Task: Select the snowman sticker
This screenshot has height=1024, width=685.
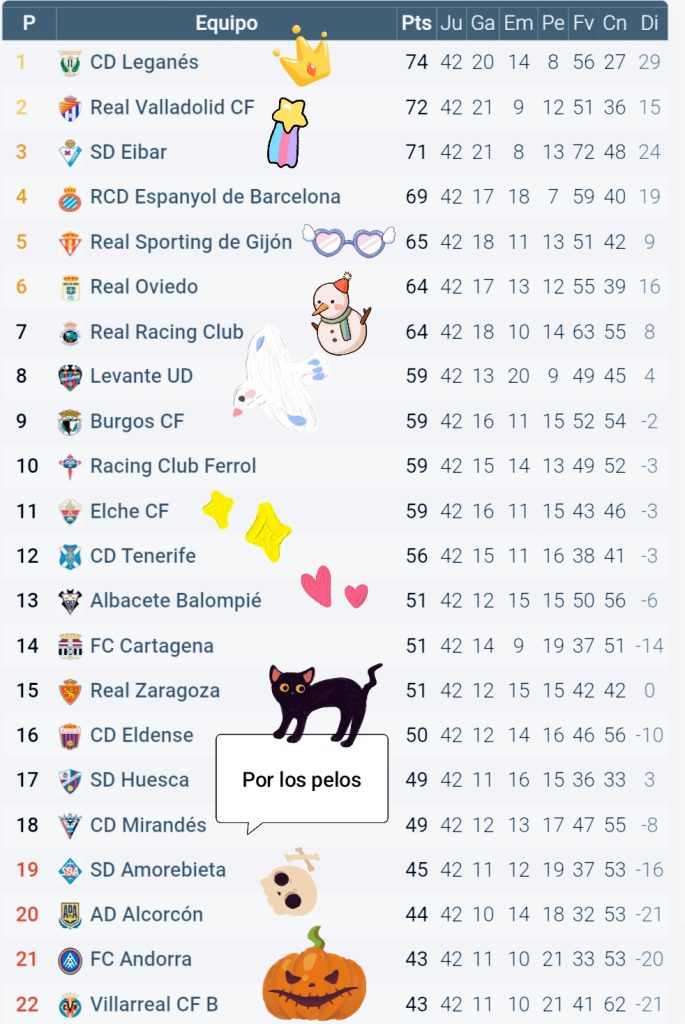Action: pos(340,315)
